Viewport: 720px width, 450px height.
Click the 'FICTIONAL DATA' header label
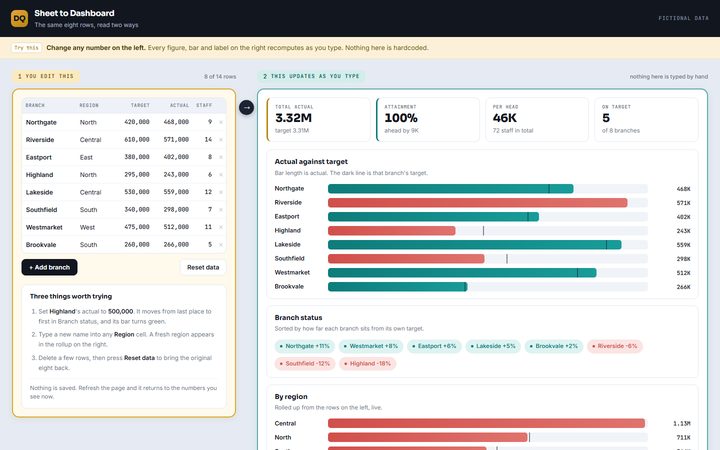683,18
